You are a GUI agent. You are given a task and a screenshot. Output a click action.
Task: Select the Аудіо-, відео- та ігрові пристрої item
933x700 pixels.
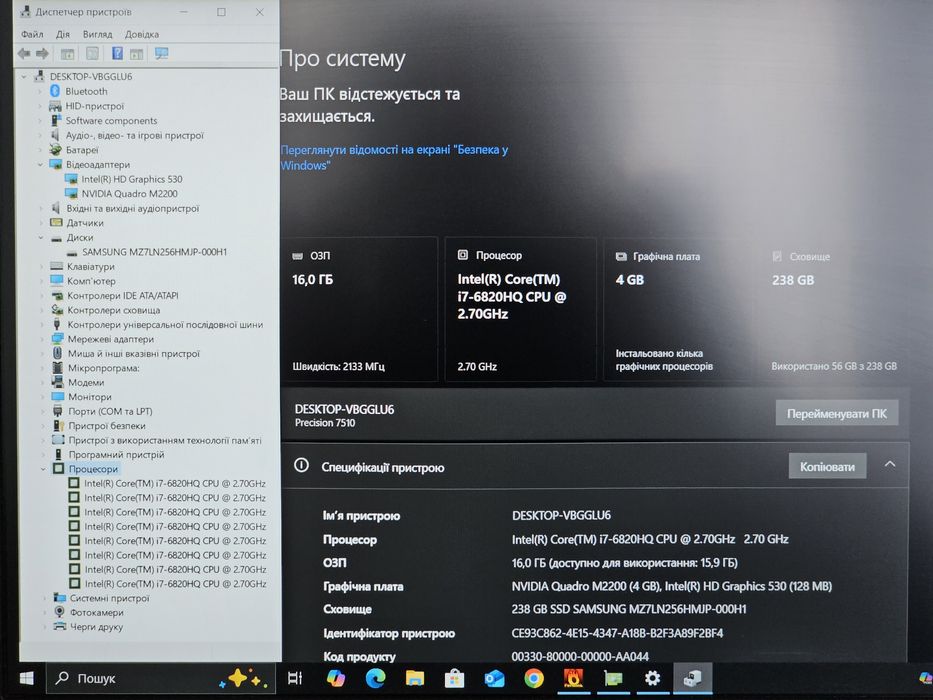[134, 135]
